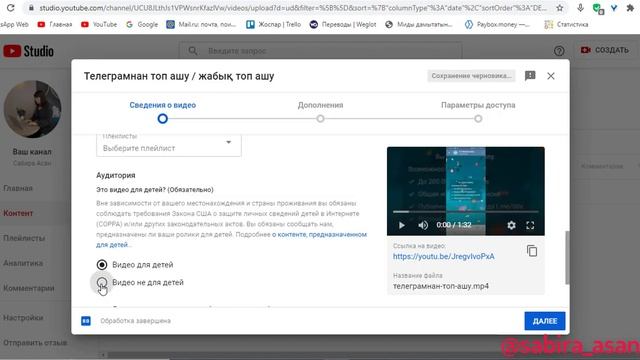
Task: Go to 'Параметры доступа' step
Action: coord(478,111)
